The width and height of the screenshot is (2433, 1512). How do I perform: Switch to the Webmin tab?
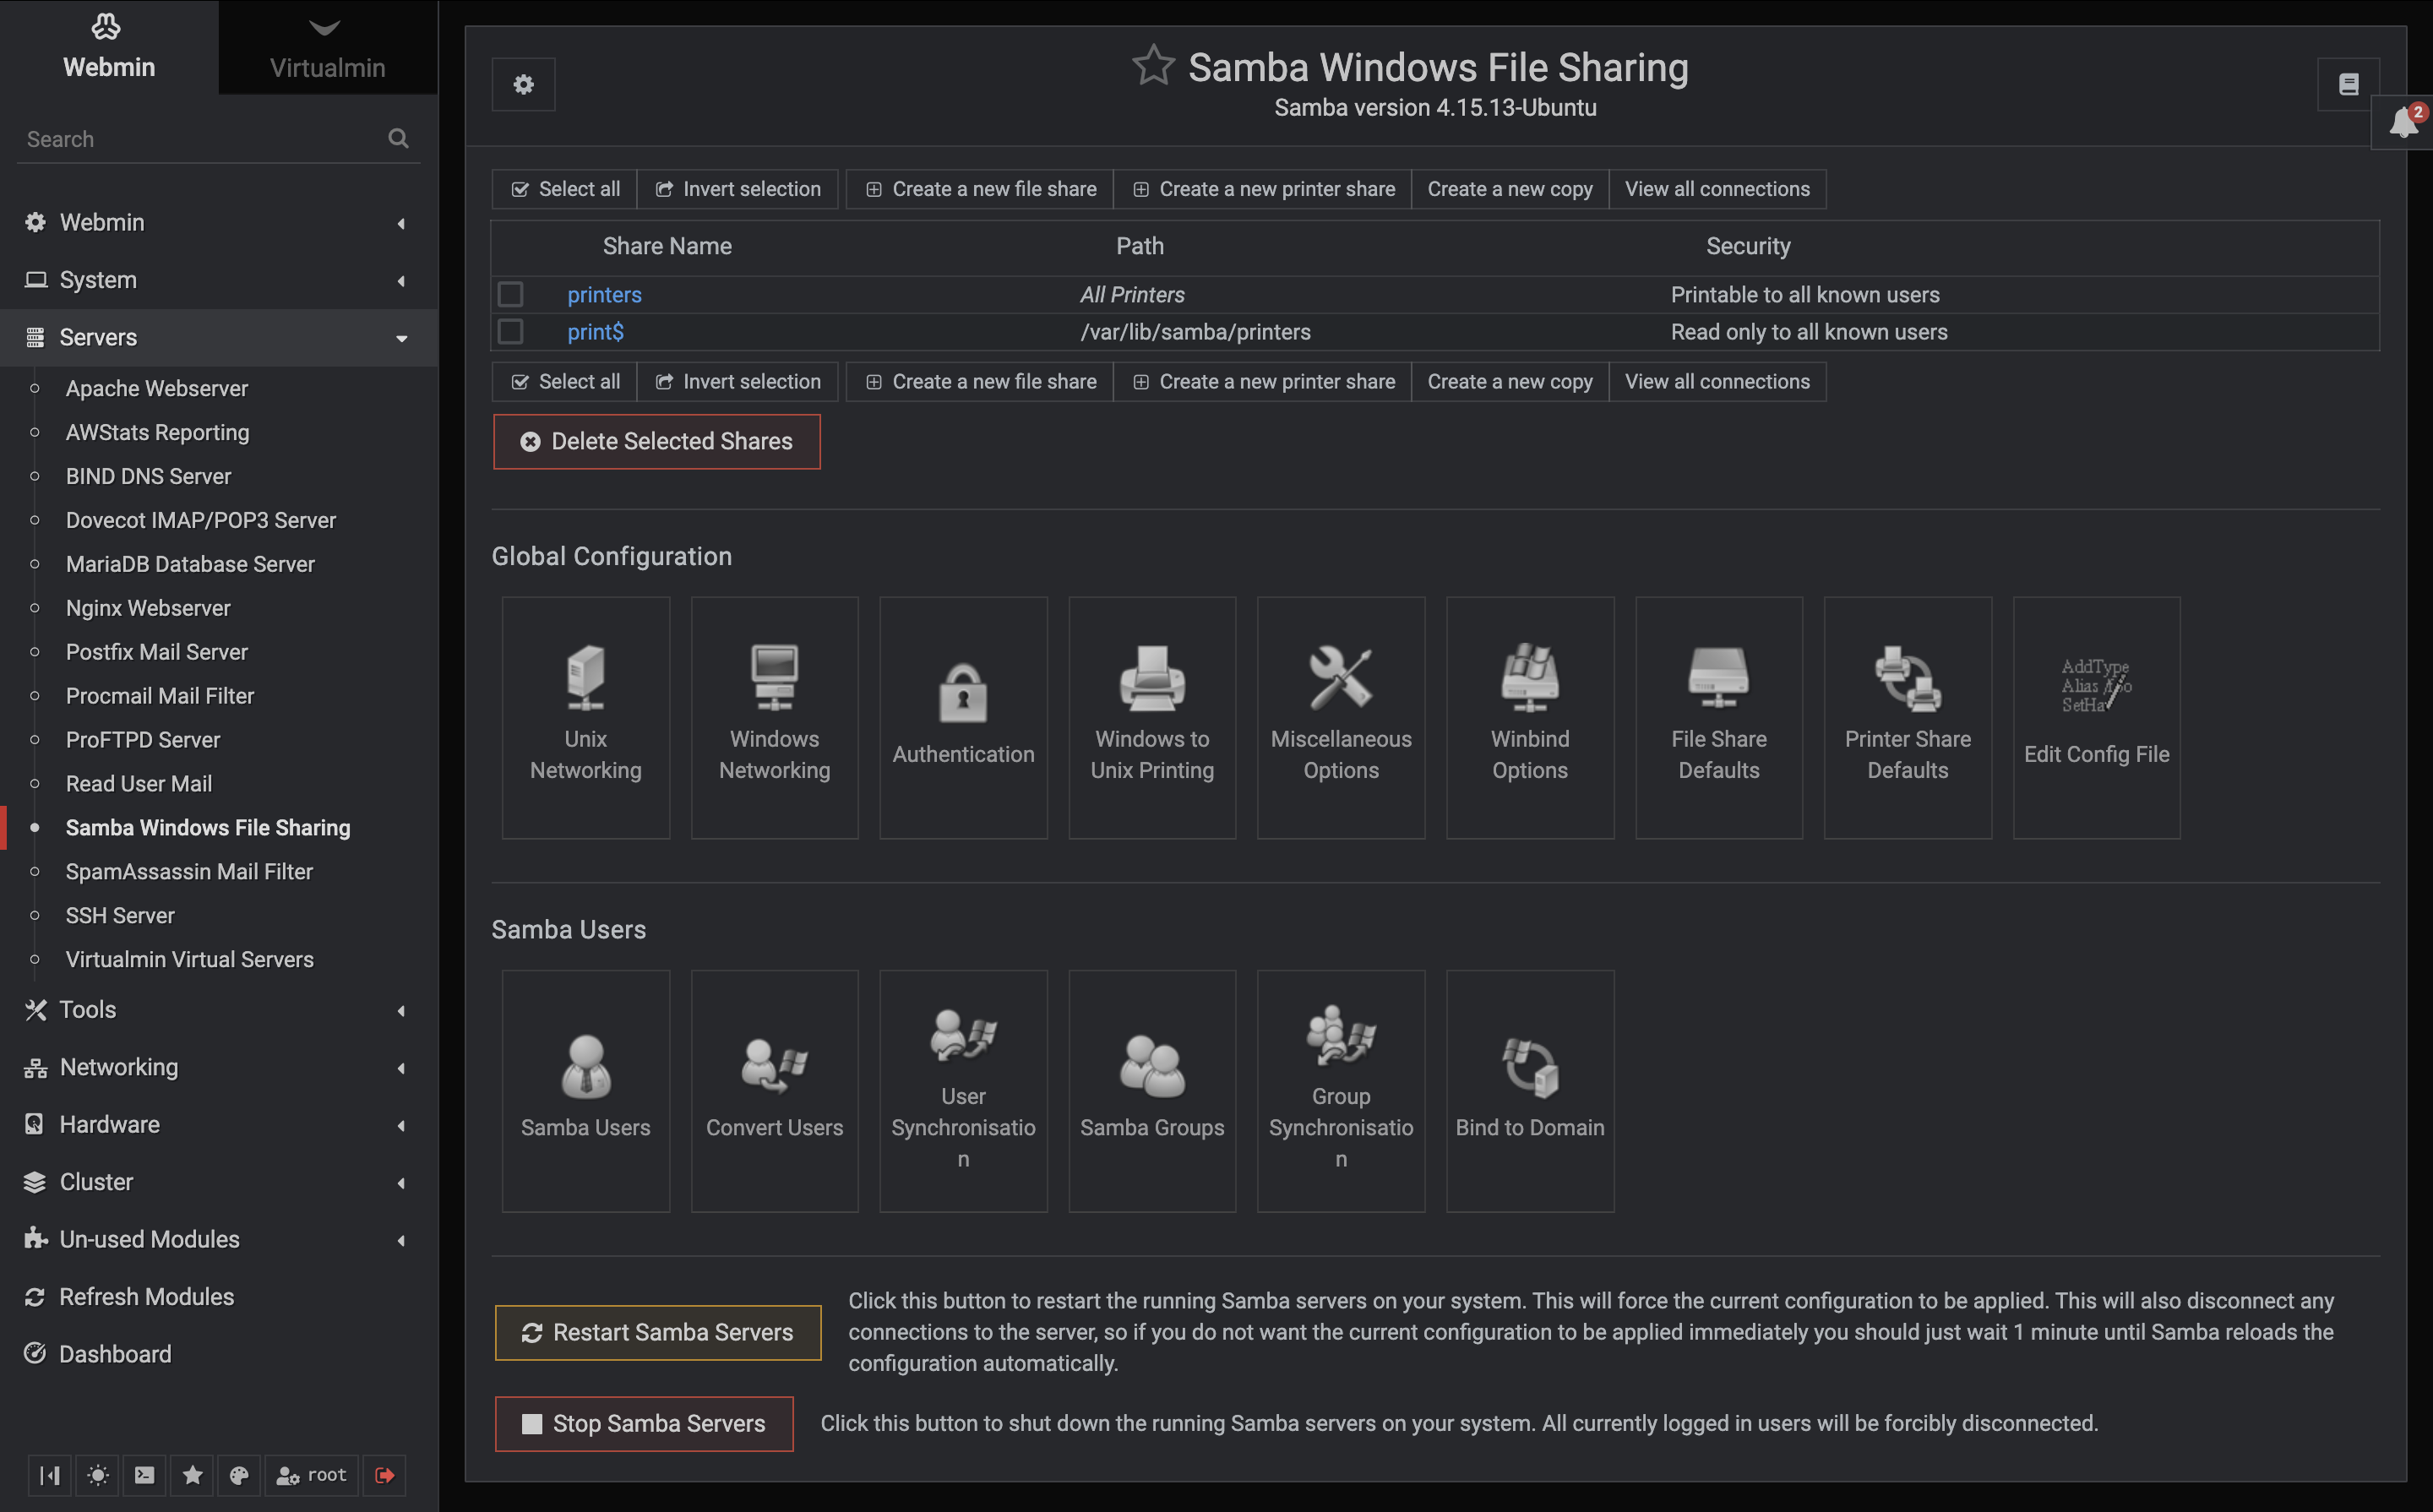(109, 47)
